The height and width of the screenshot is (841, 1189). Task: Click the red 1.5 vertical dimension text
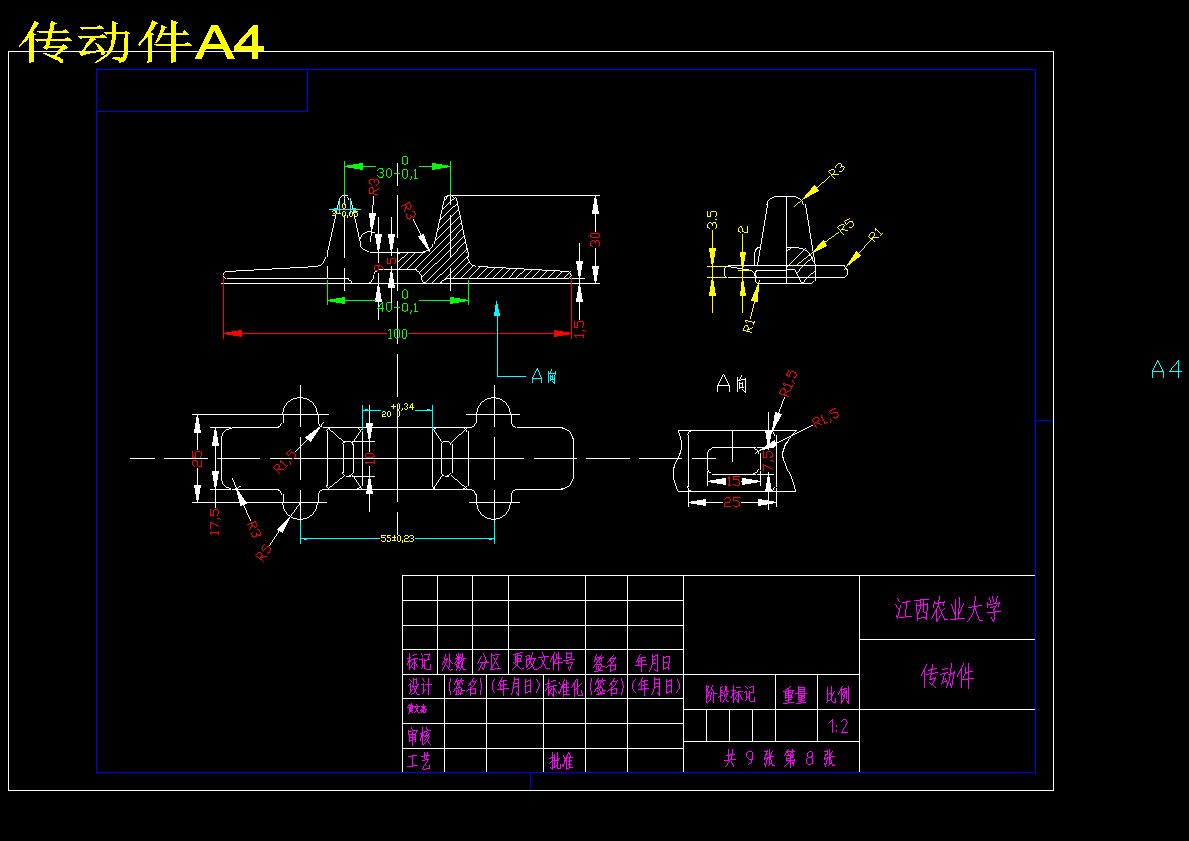[580, 329]
